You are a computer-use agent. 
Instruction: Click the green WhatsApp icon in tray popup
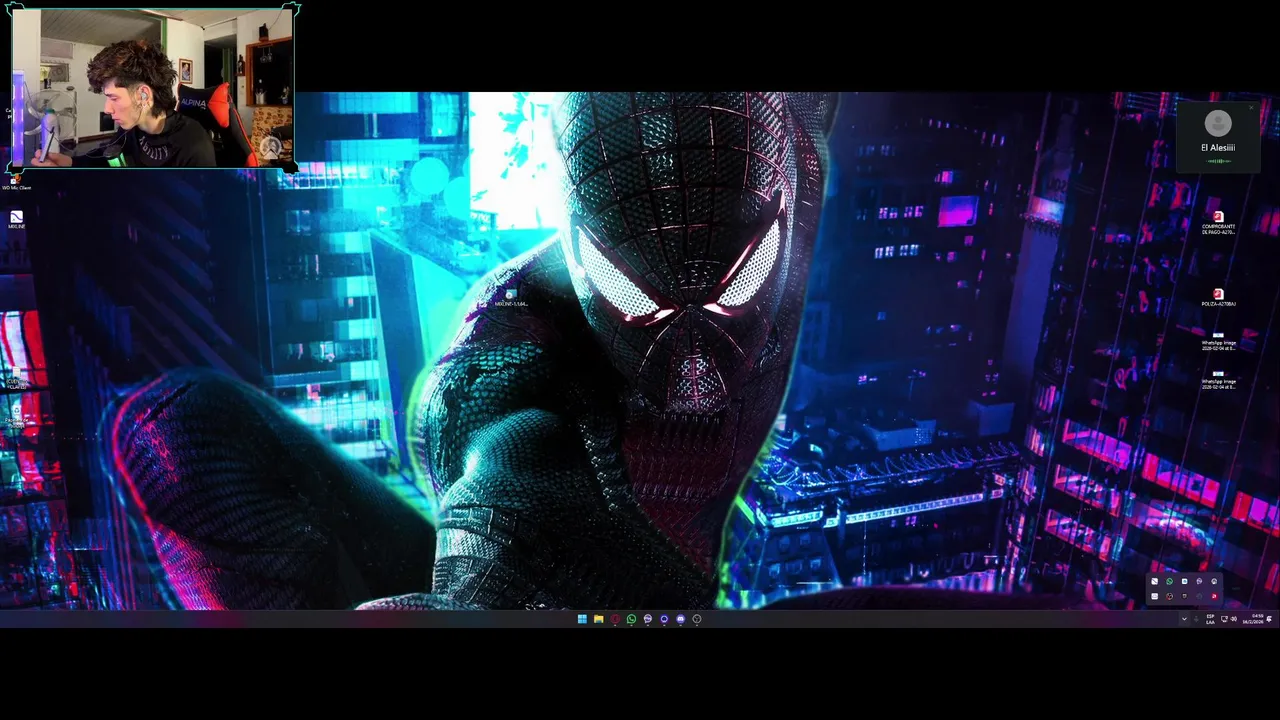coord(1169,581)
